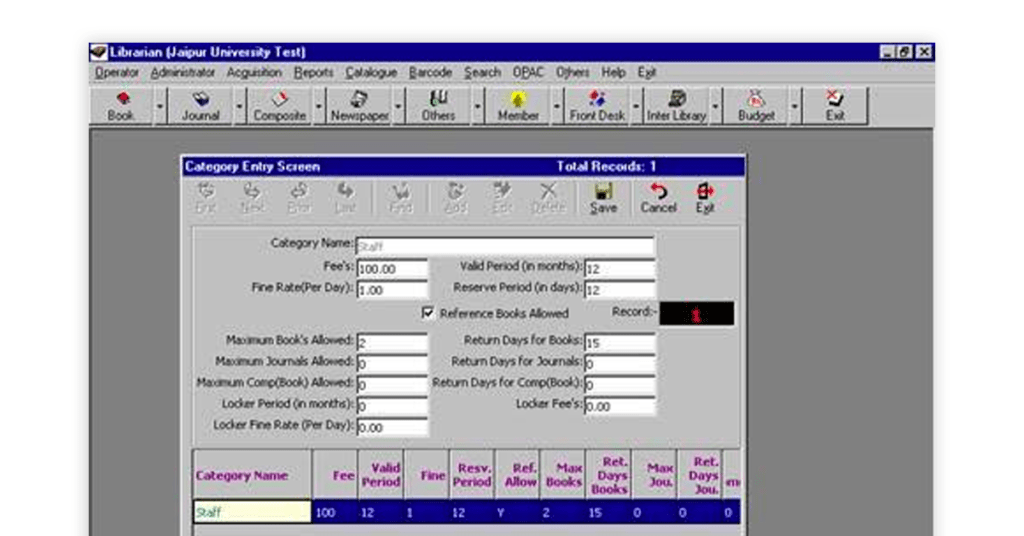Open the Others menu in menu bar
Viewport: 1024px width, 536px height.
573,72
